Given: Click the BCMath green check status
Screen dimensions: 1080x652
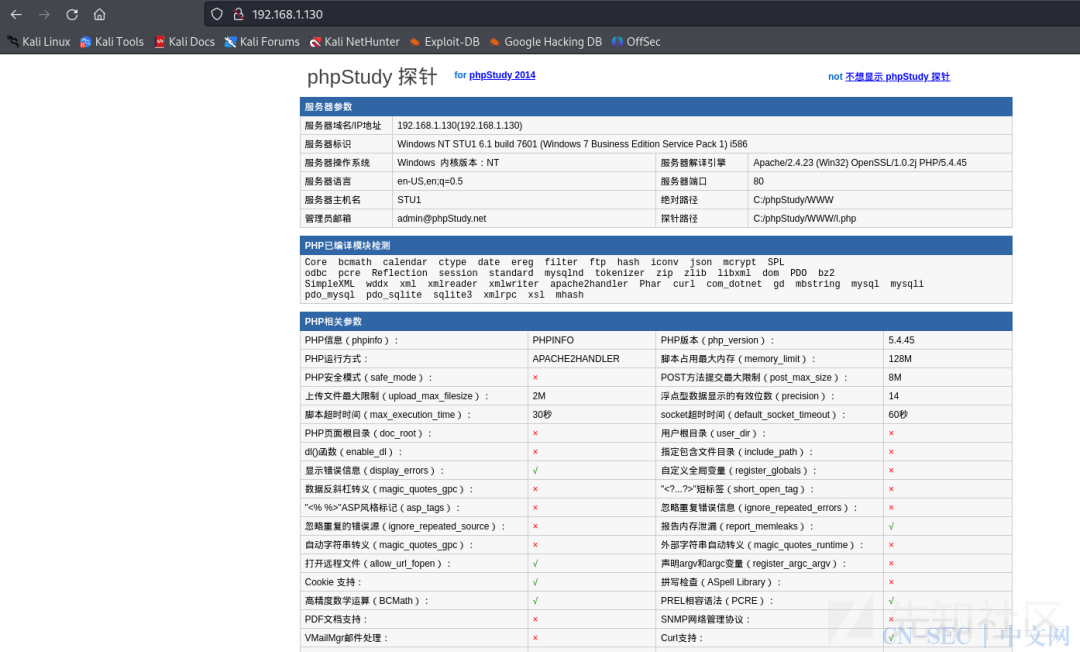Looking at the screenshot, I should (535, 600).
